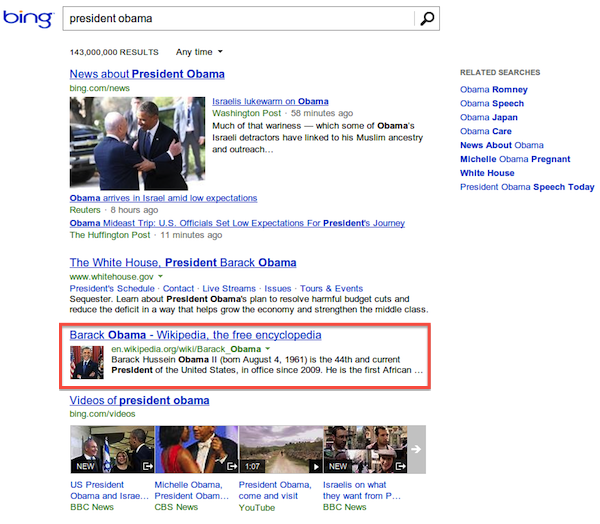Click the Bing logo

click(x=28, y=18)
